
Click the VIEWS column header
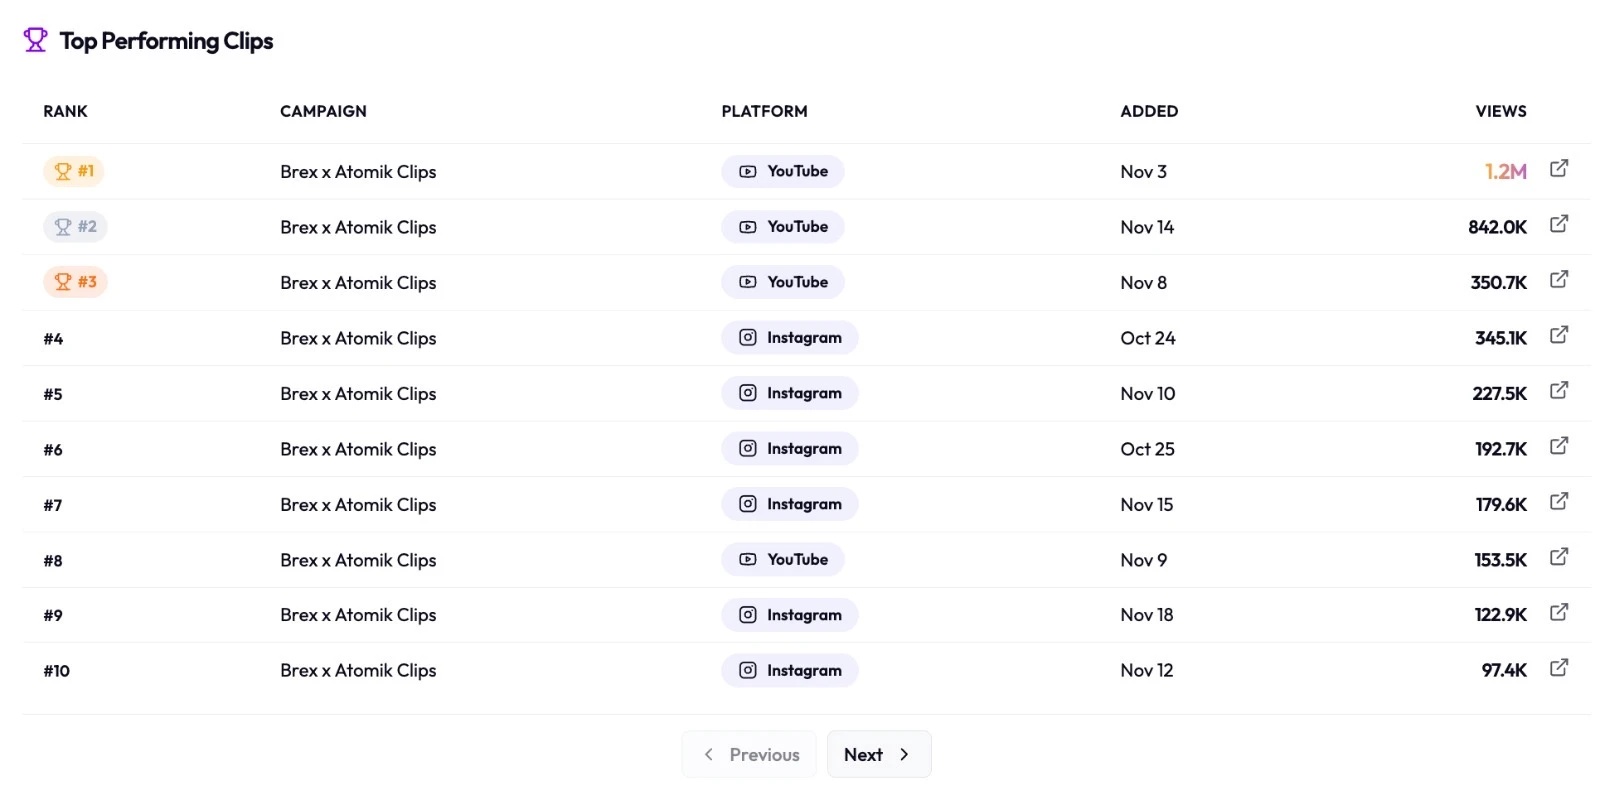coord(1501,111)
